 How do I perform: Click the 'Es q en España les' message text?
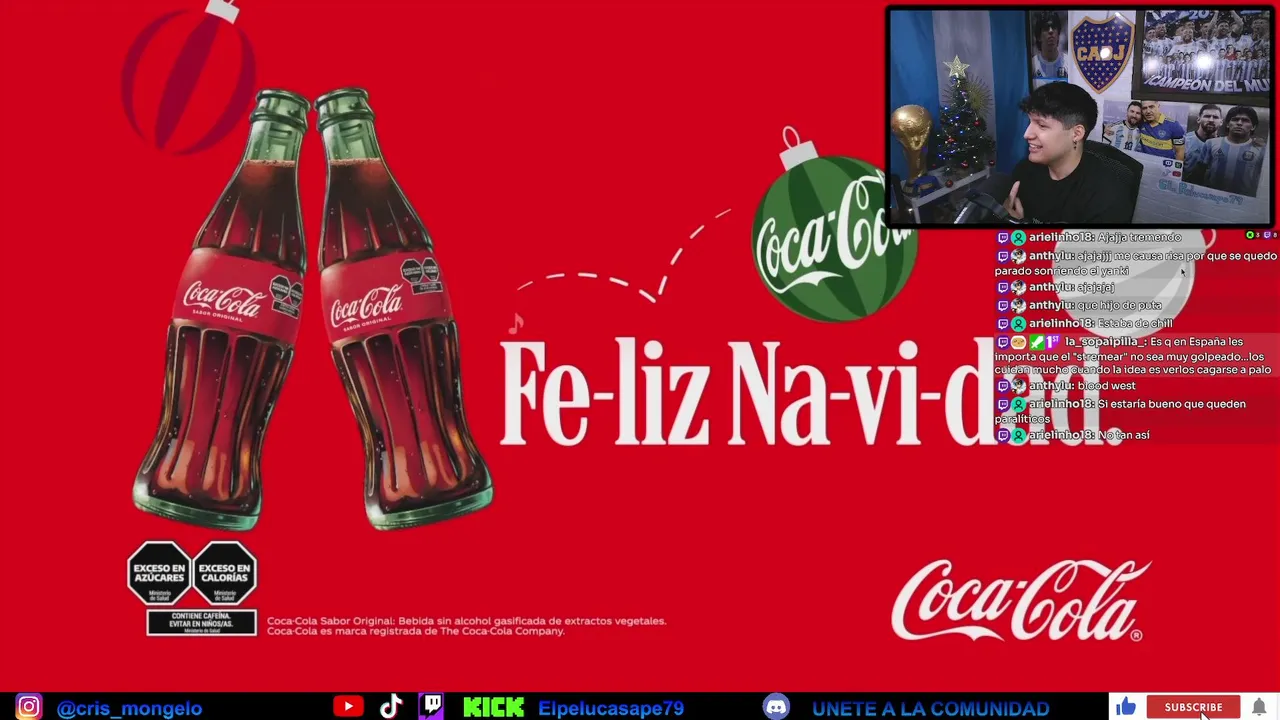pos(1133,356)
